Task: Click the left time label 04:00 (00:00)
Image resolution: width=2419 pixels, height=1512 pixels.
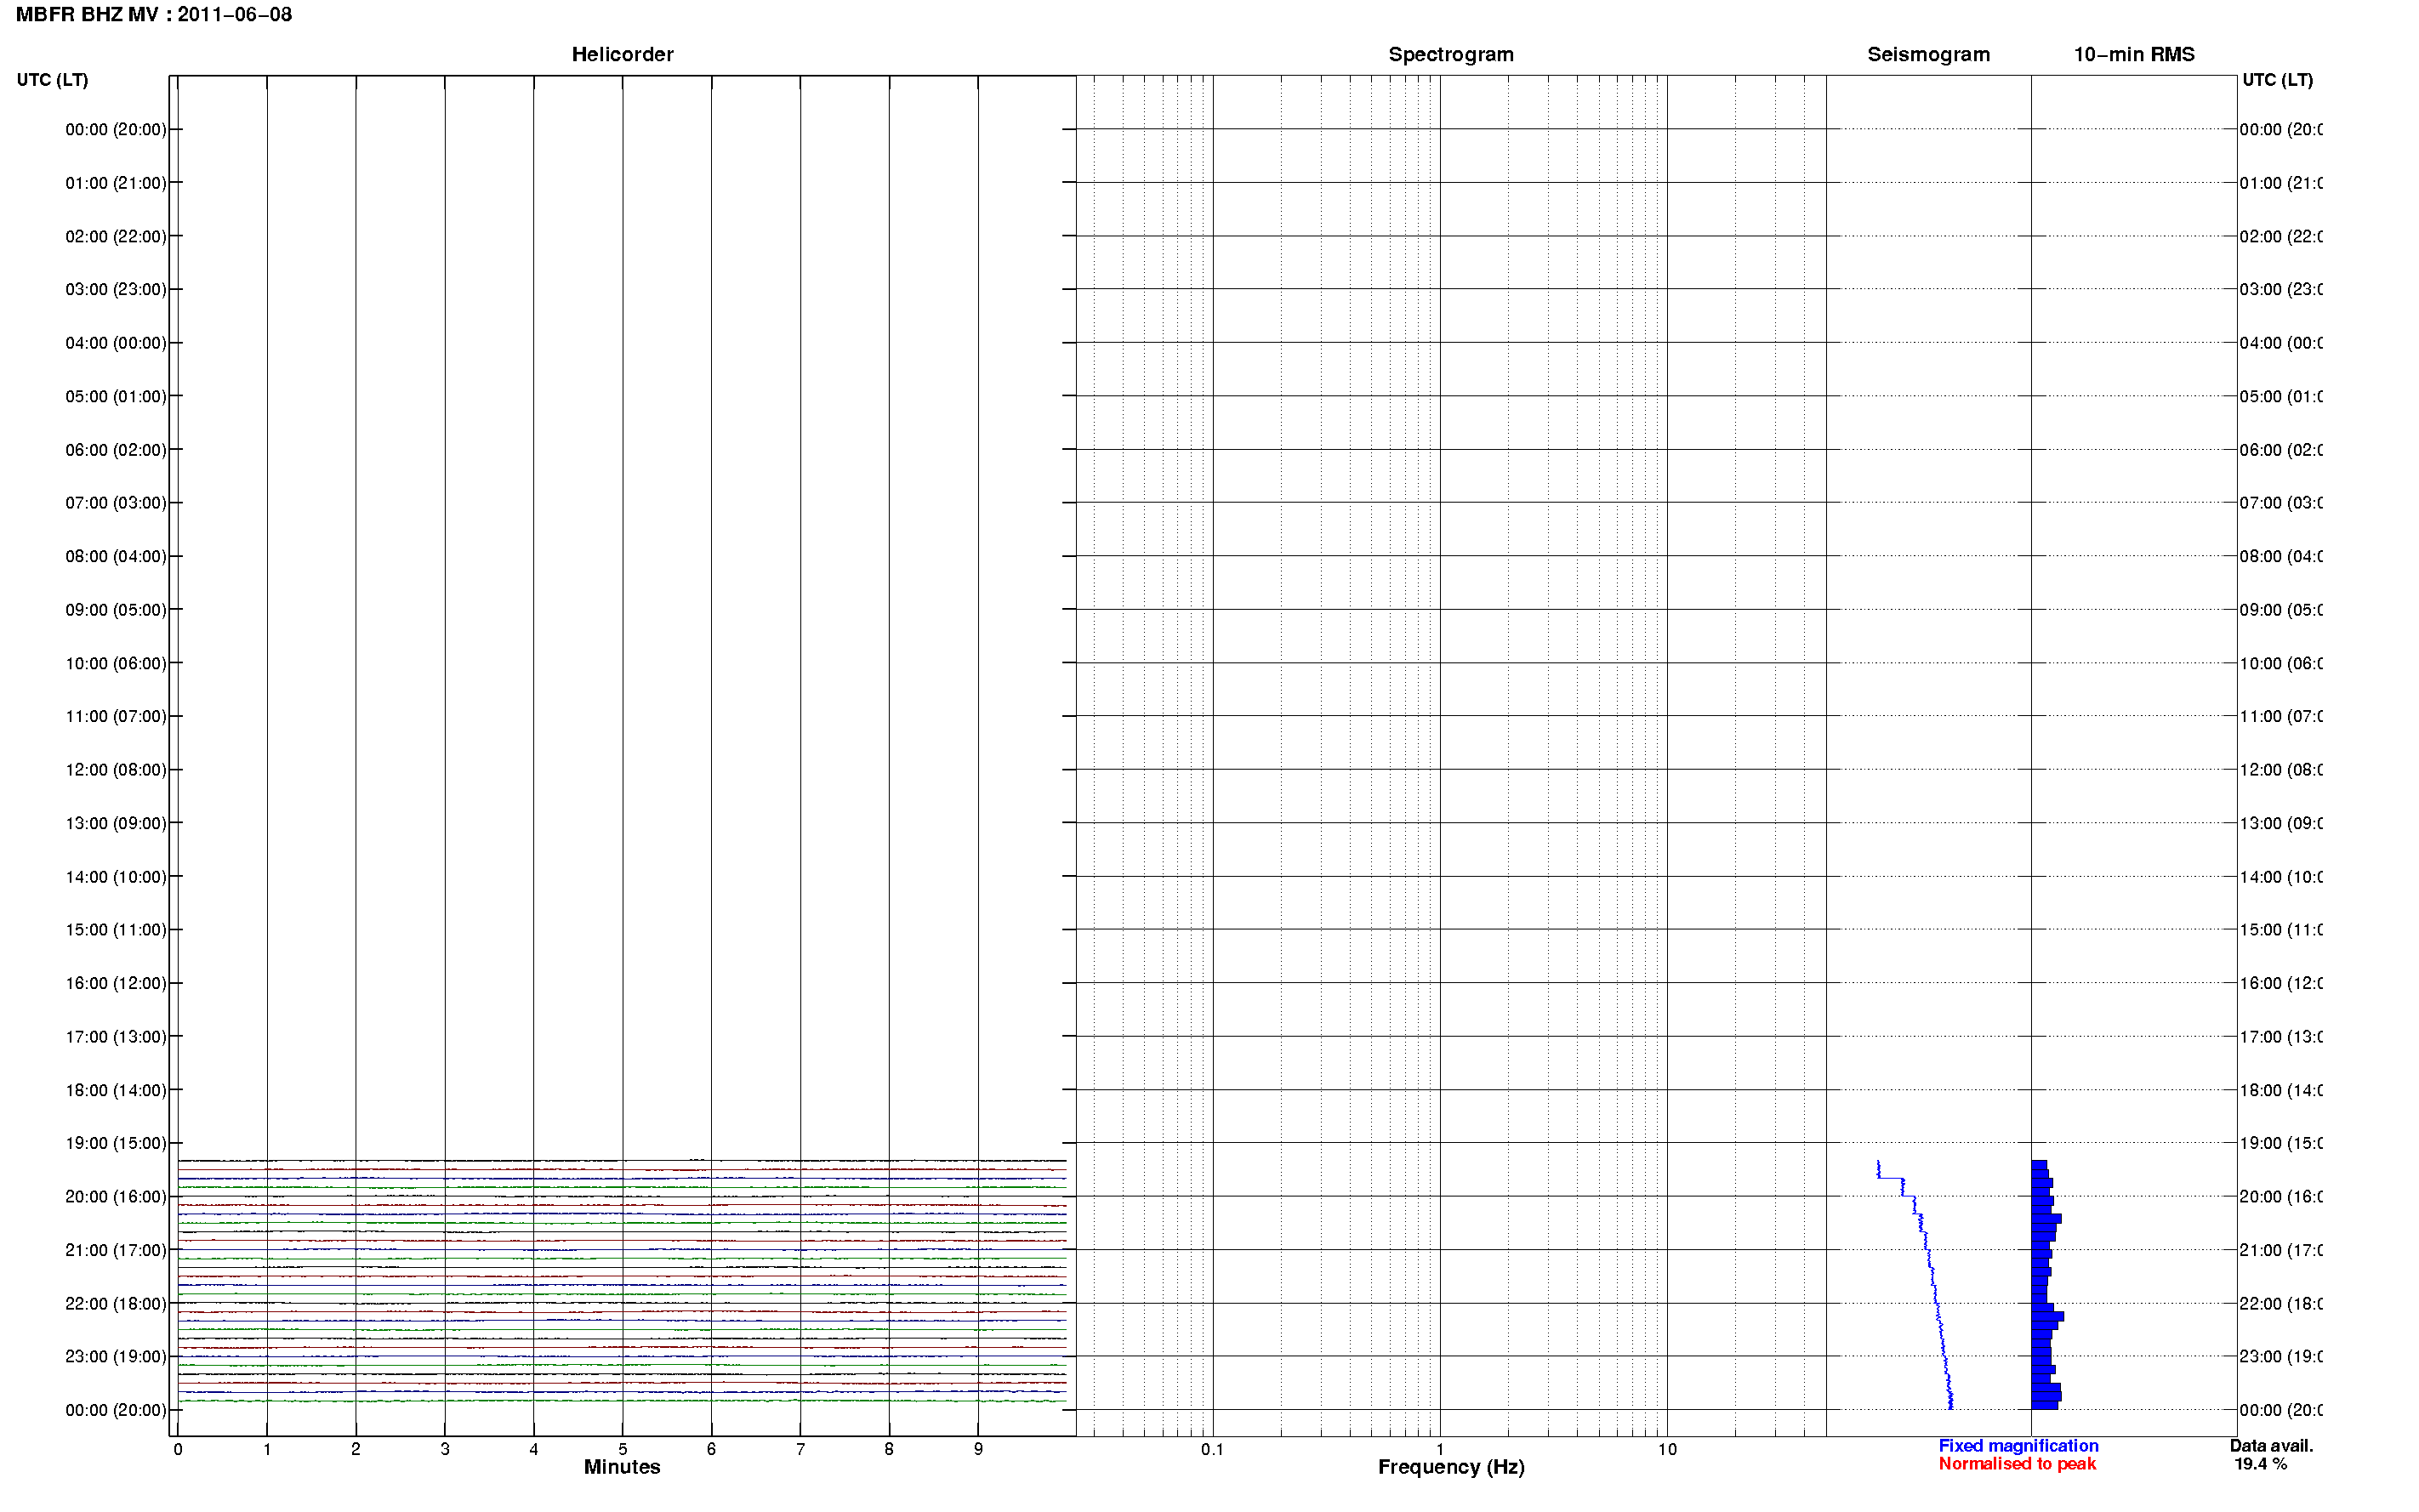Action: tap(116, 343)
